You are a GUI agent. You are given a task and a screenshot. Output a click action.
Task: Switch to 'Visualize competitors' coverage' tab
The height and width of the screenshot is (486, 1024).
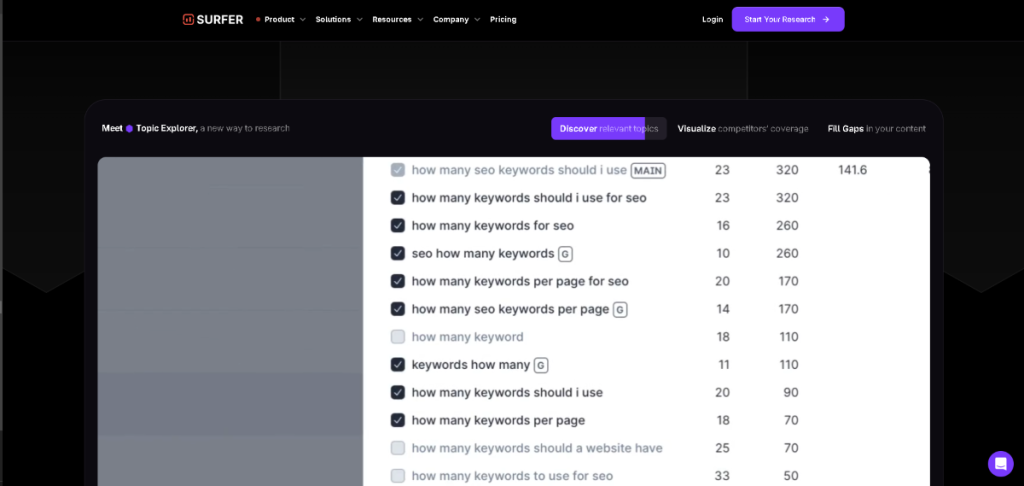pyautogui.click(x=743, y=129)
